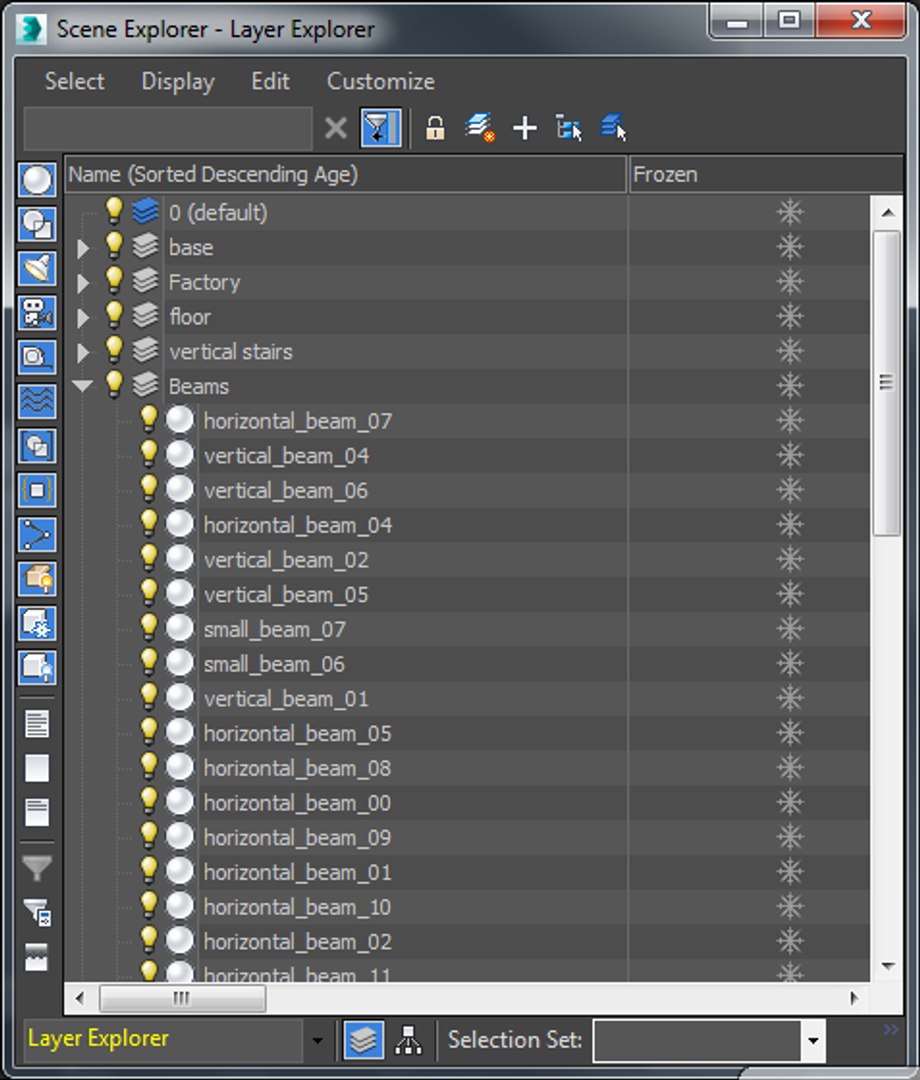
Task: Toggle visibility bulb of floor layer
Action: [114, 315]
